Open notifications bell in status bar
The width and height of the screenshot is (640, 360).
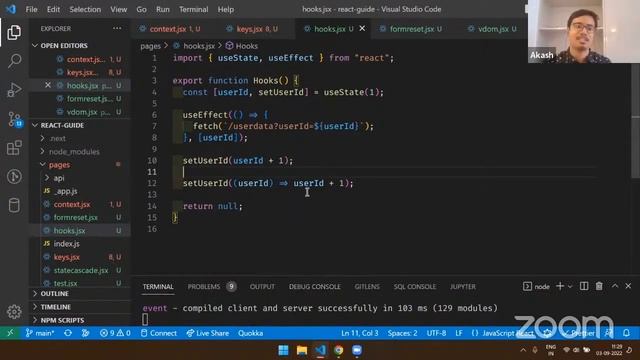[627, 333]
